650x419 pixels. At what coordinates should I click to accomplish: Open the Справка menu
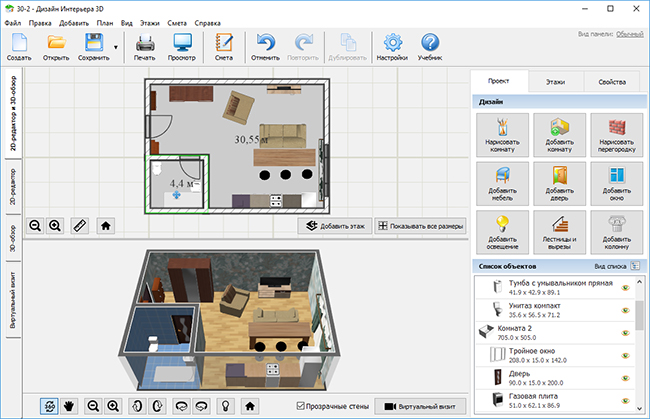click(x=208, y=23)
